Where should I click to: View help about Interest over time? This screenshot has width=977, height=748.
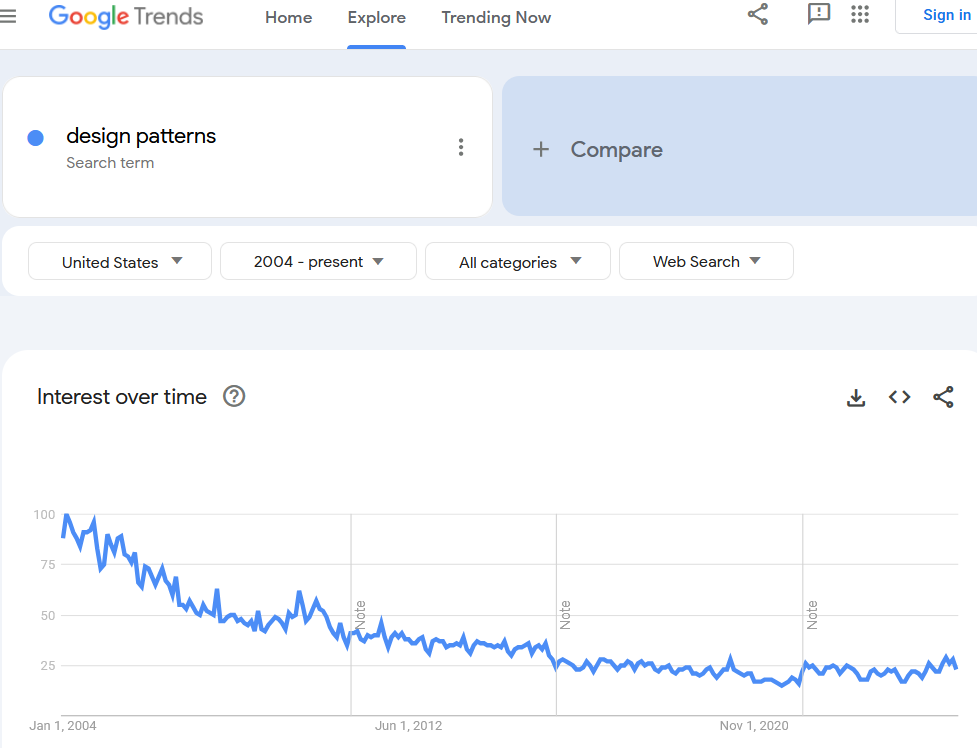point(234,396)
